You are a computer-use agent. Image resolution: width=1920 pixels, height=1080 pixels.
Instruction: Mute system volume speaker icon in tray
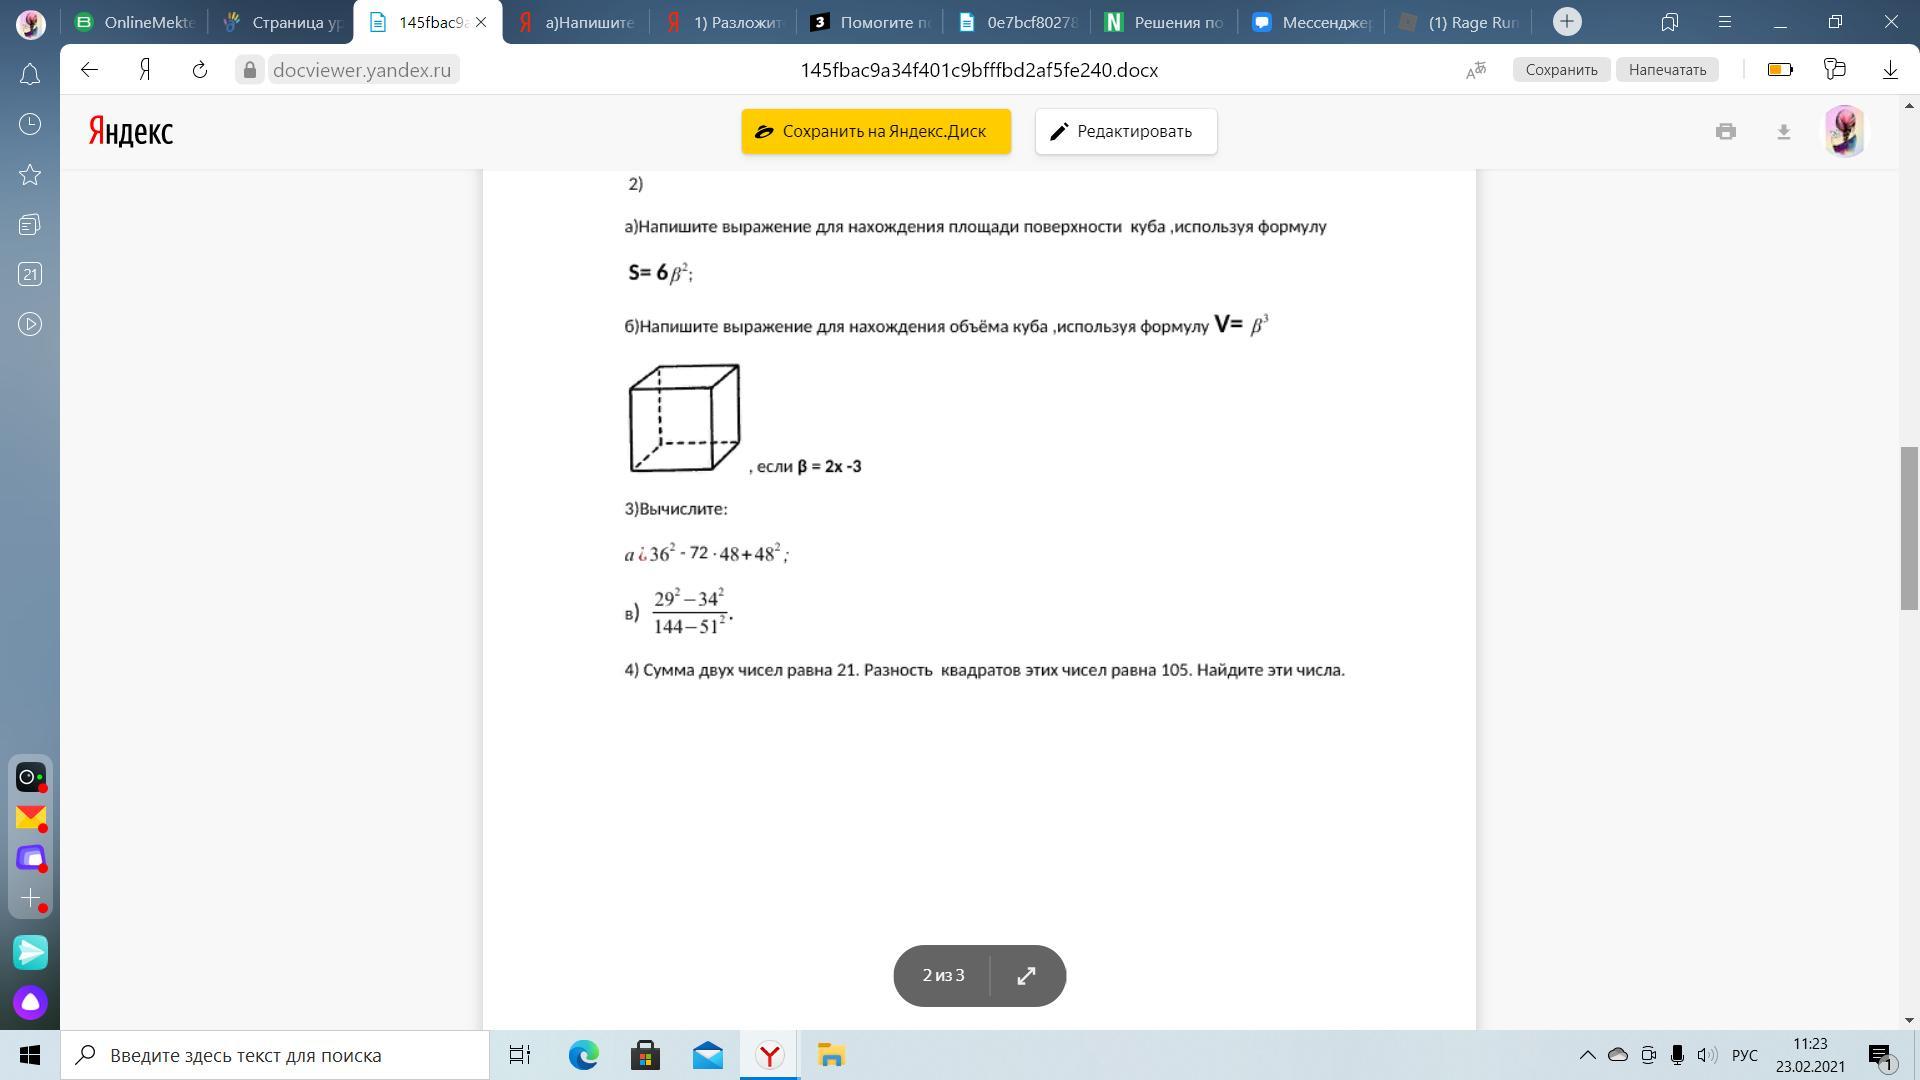point(1707,1055)
